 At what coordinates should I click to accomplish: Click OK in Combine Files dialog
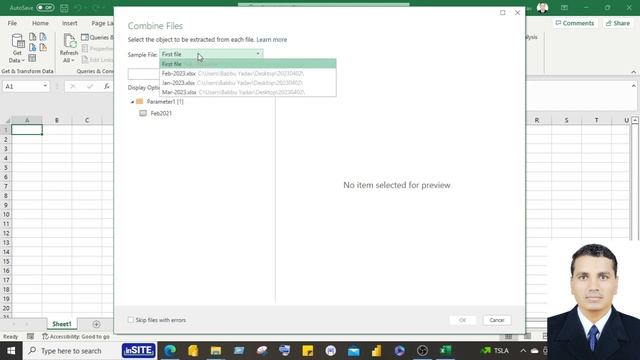pos(462,320)
